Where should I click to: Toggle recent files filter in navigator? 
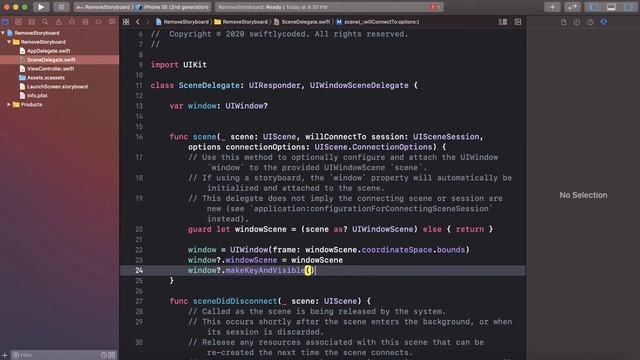104,355
